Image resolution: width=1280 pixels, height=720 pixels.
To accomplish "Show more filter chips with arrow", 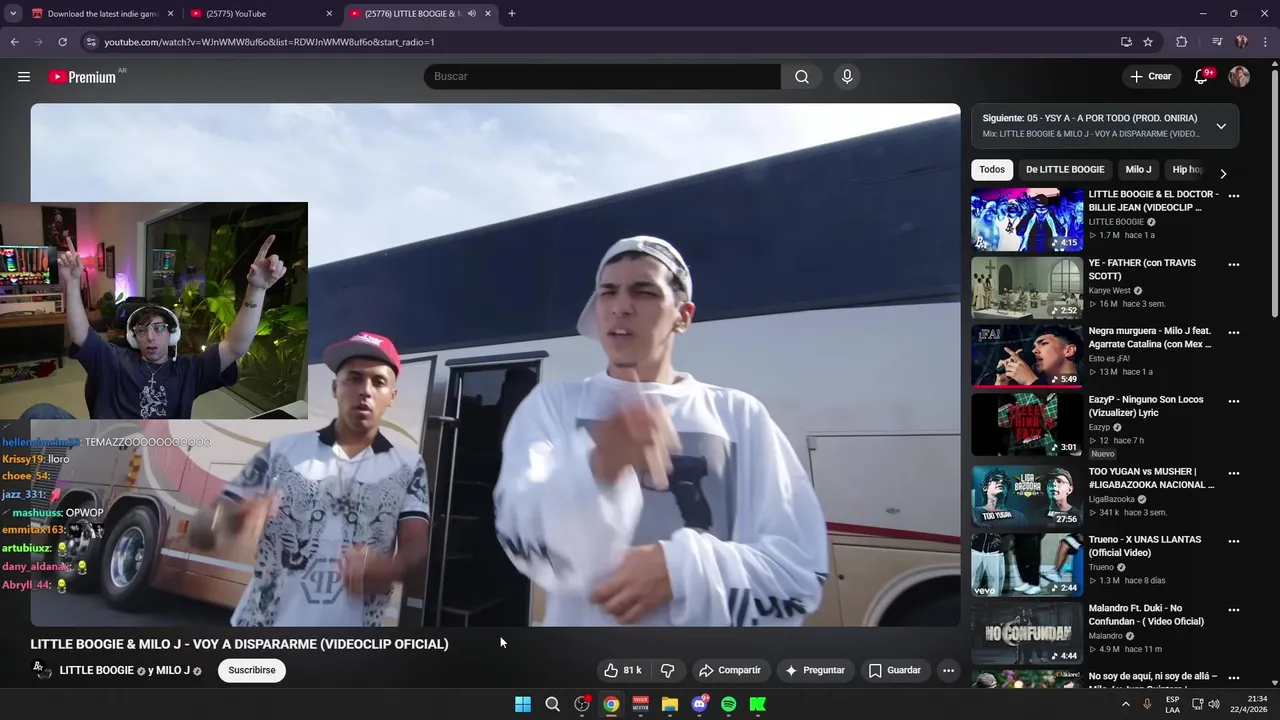I will click(1222, 173).
